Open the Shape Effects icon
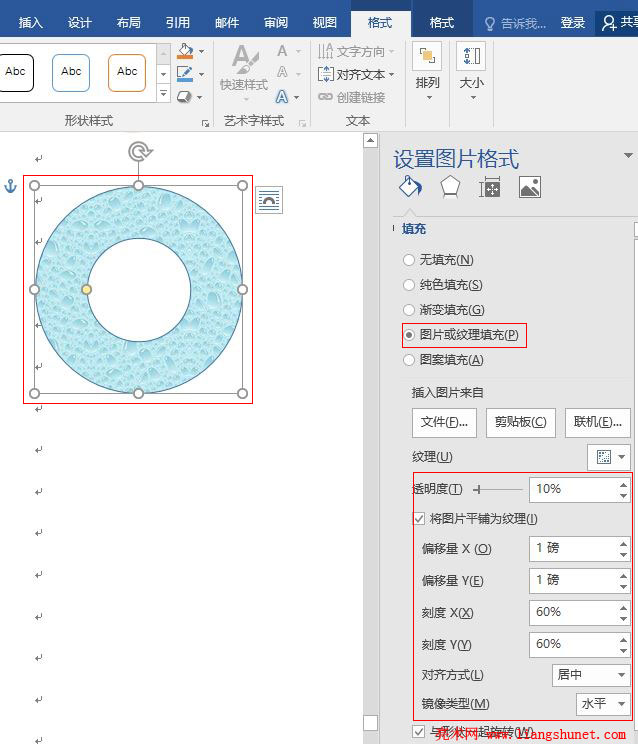 pos(185,97)
